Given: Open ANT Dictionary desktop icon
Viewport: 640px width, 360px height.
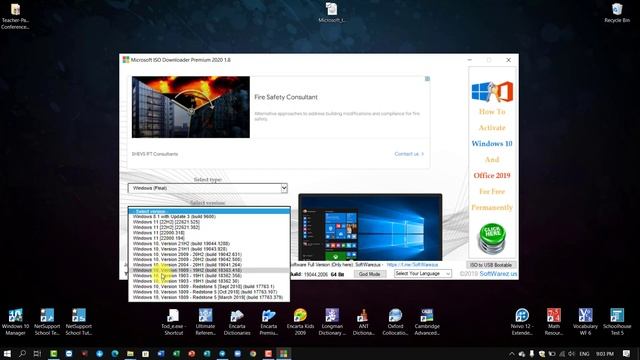Looking at the screenshot, I should pyautogui.click(x=363, y=322).
